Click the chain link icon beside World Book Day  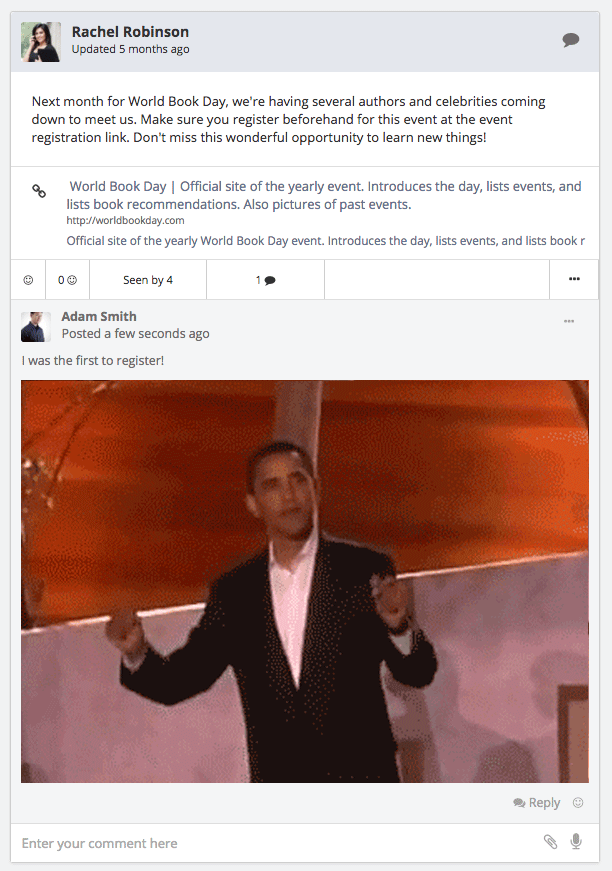39,191
